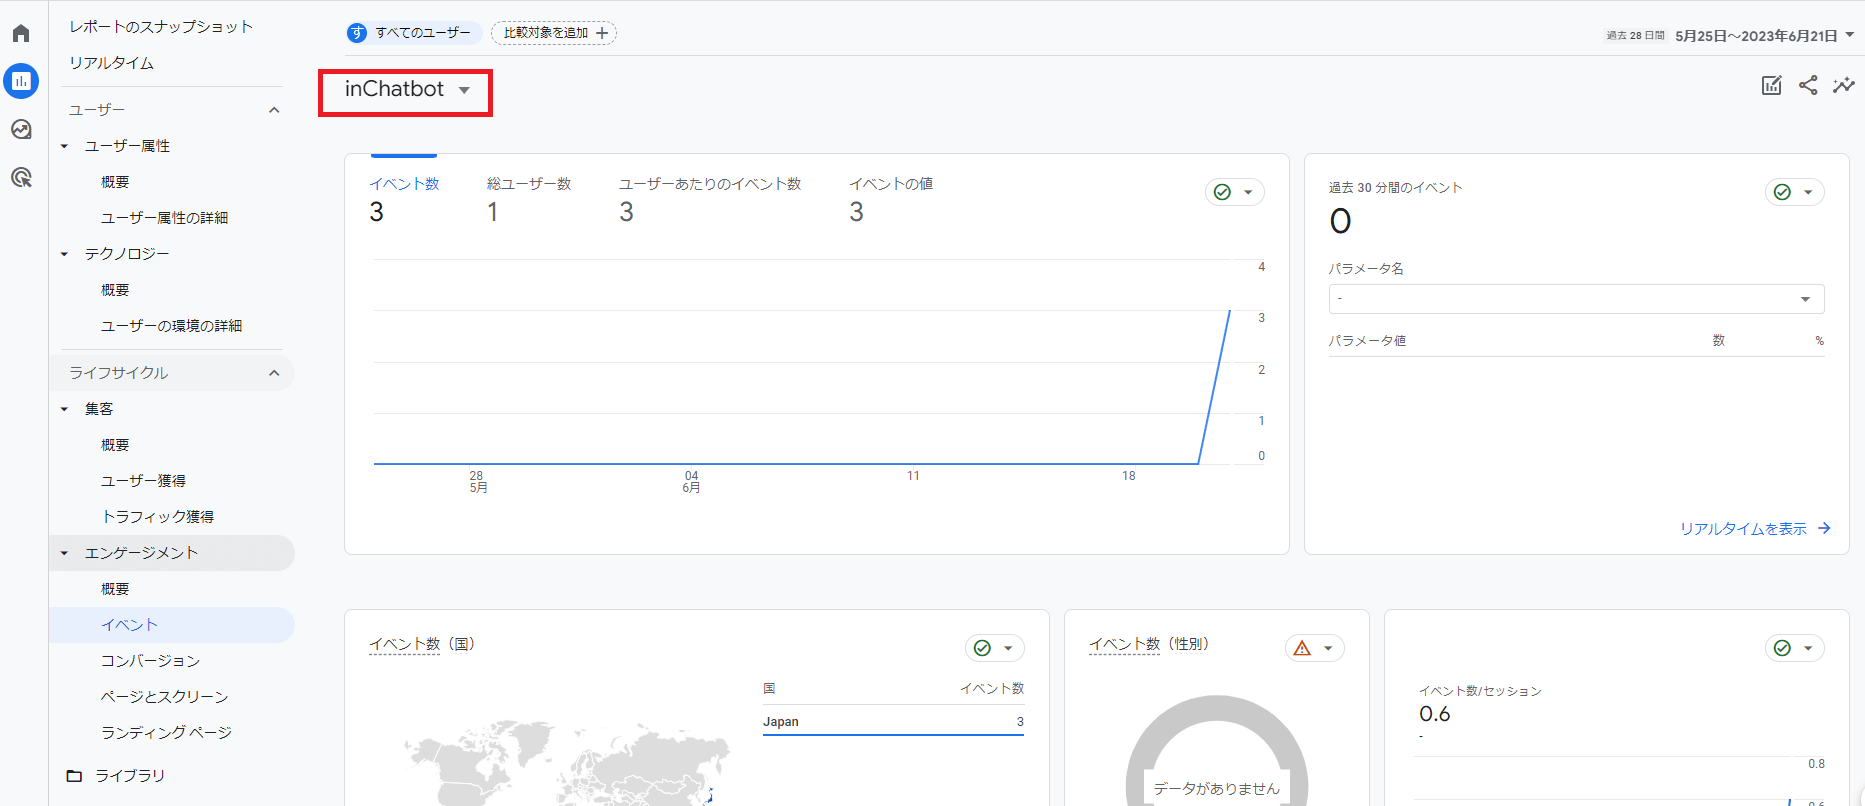
Task: Open the Insights sparkline icon
Action: 1843,85
